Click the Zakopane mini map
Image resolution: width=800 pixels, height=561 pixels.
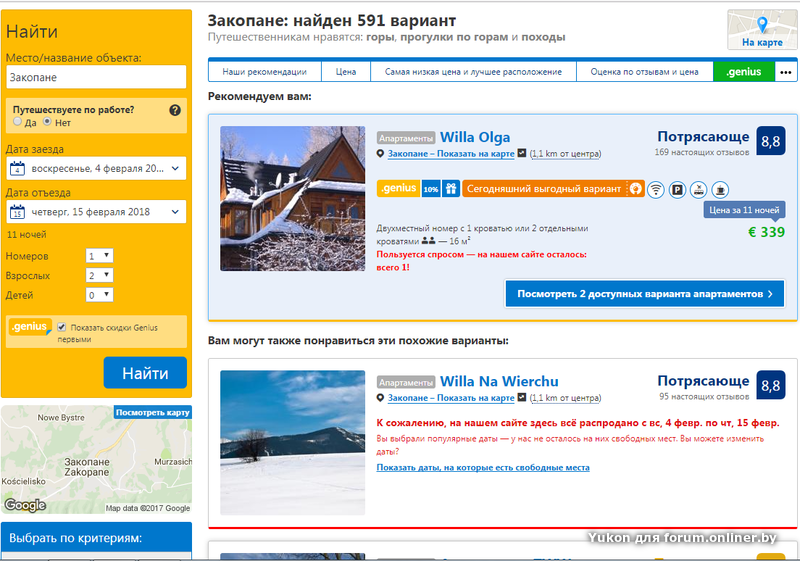click(x=96, y=460)
